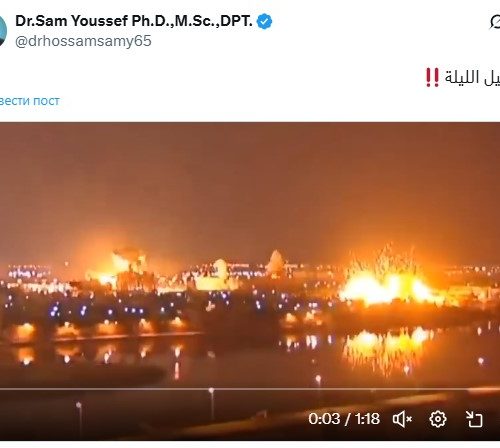Image resolution: width=500 pixels, height=448 pixels.
Task: Click the 0:03 elapsed time readout
Action: 324,419
